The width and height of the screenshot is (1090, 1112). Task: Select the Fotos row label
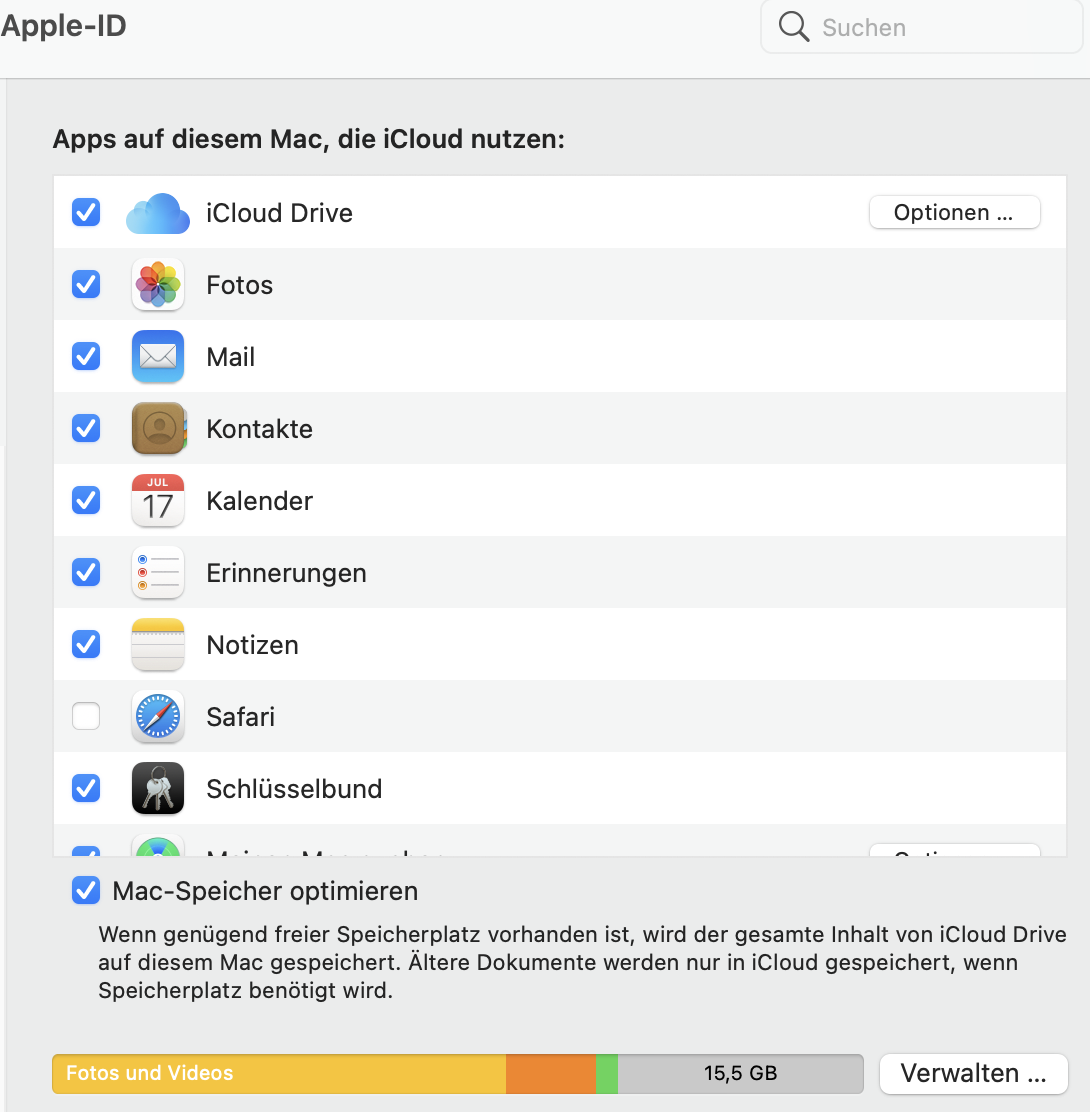240,285
